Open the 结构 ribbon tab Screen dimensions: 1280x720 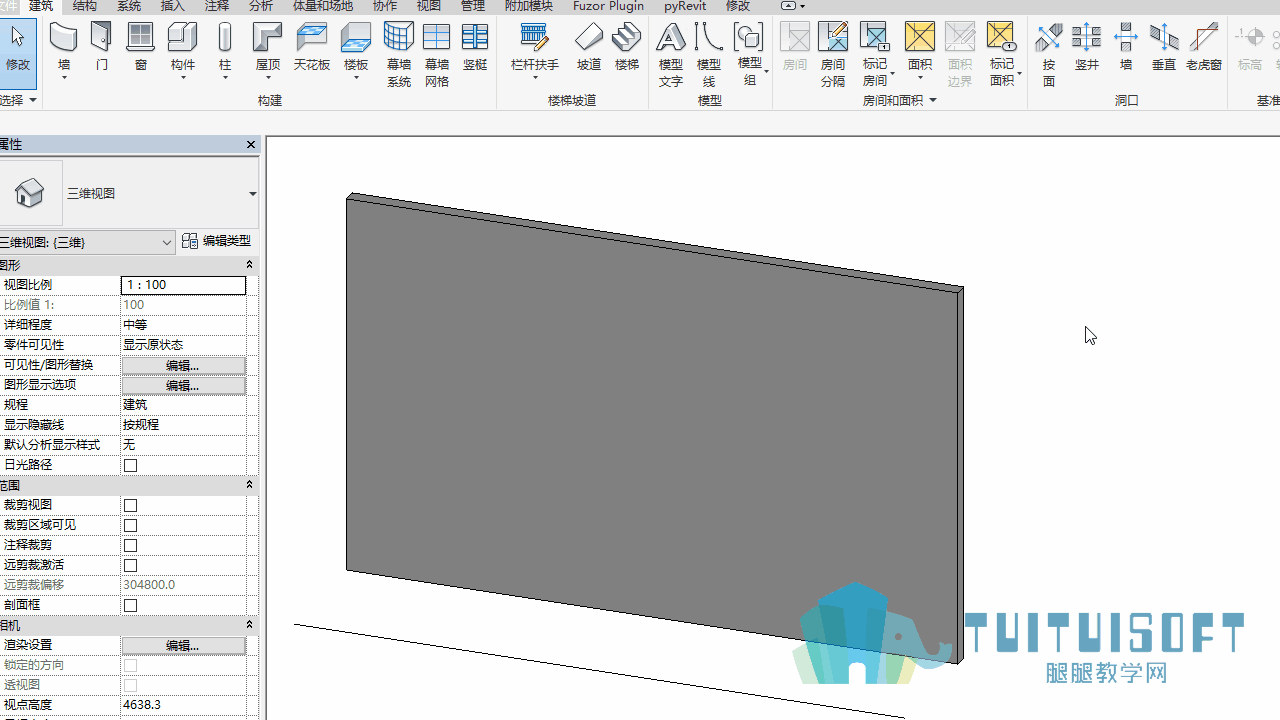(85, 6)
